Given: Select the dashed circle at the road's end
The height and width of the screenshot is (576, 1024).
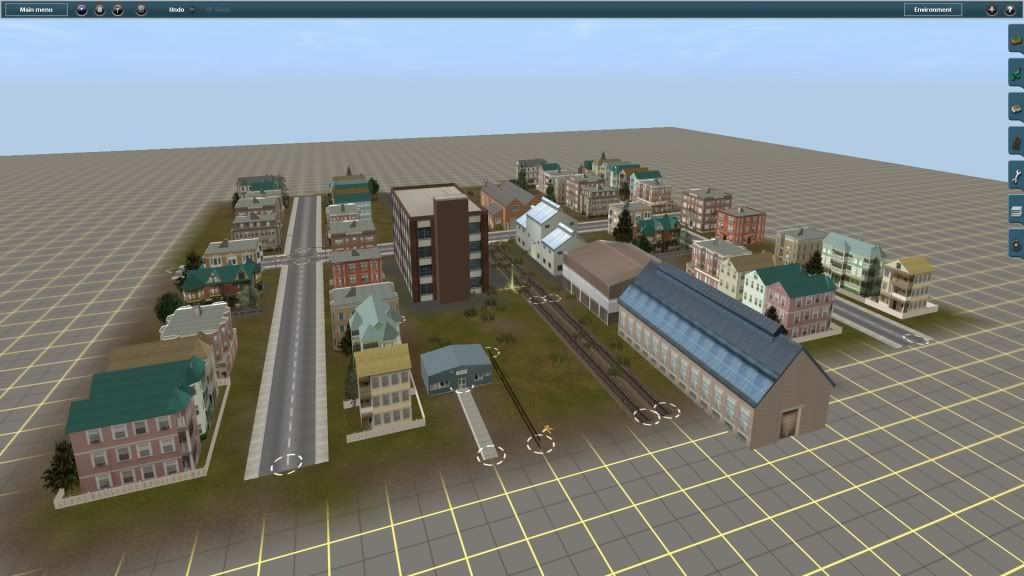Looking at the screenshot, I should click(x=286, y=464).
